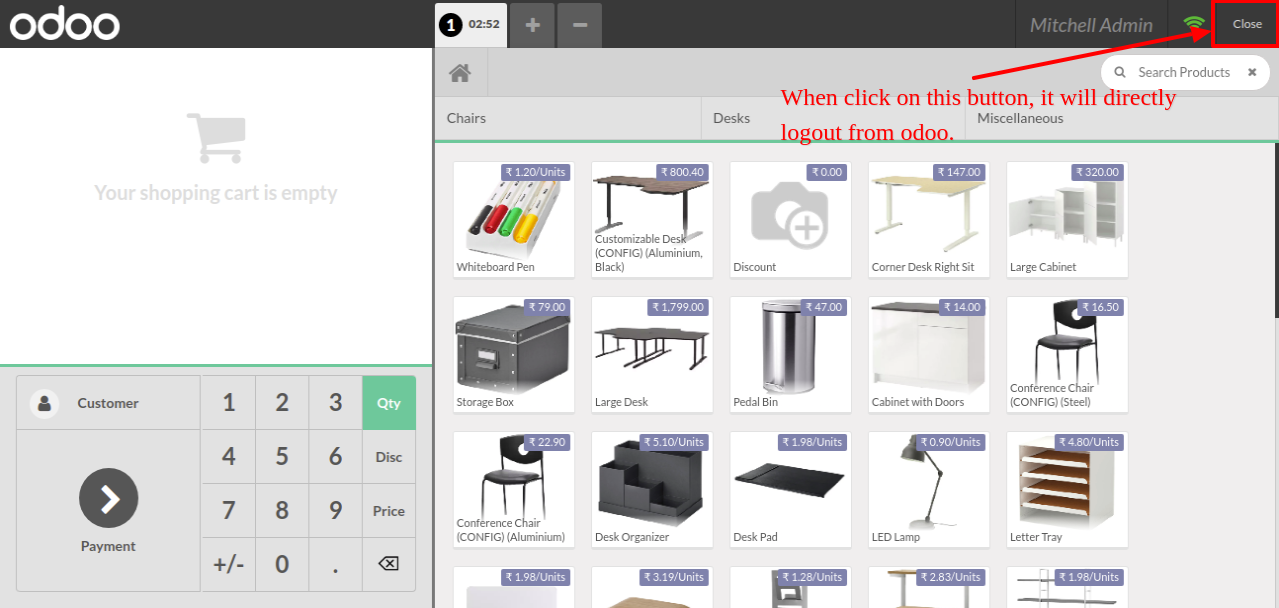Viewport: 1279px width, 608px height.
Task: Activate Price mode on numpad
Action: [x=389, y=511]
